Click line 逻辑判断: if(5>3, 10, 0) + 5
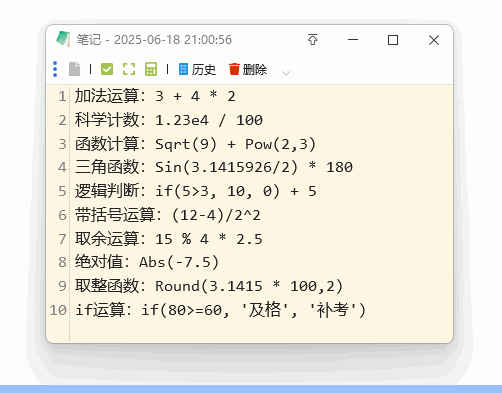Screen dimensions: 502x393 (196, 191)
